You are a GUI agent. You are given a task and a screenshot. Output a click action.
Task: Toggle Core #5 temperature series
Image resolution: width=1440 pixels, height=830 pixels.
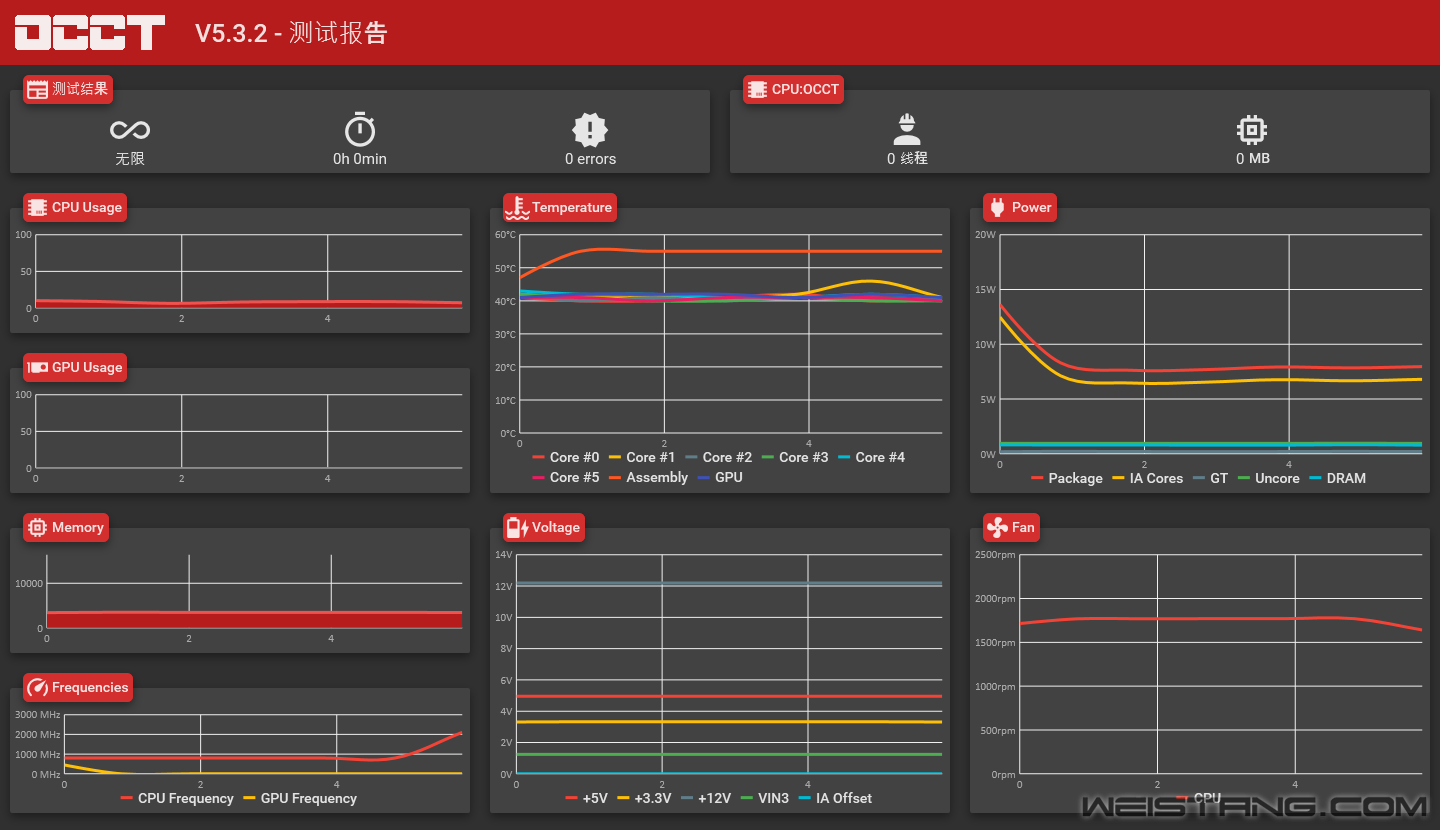click(x=565, y=477)
